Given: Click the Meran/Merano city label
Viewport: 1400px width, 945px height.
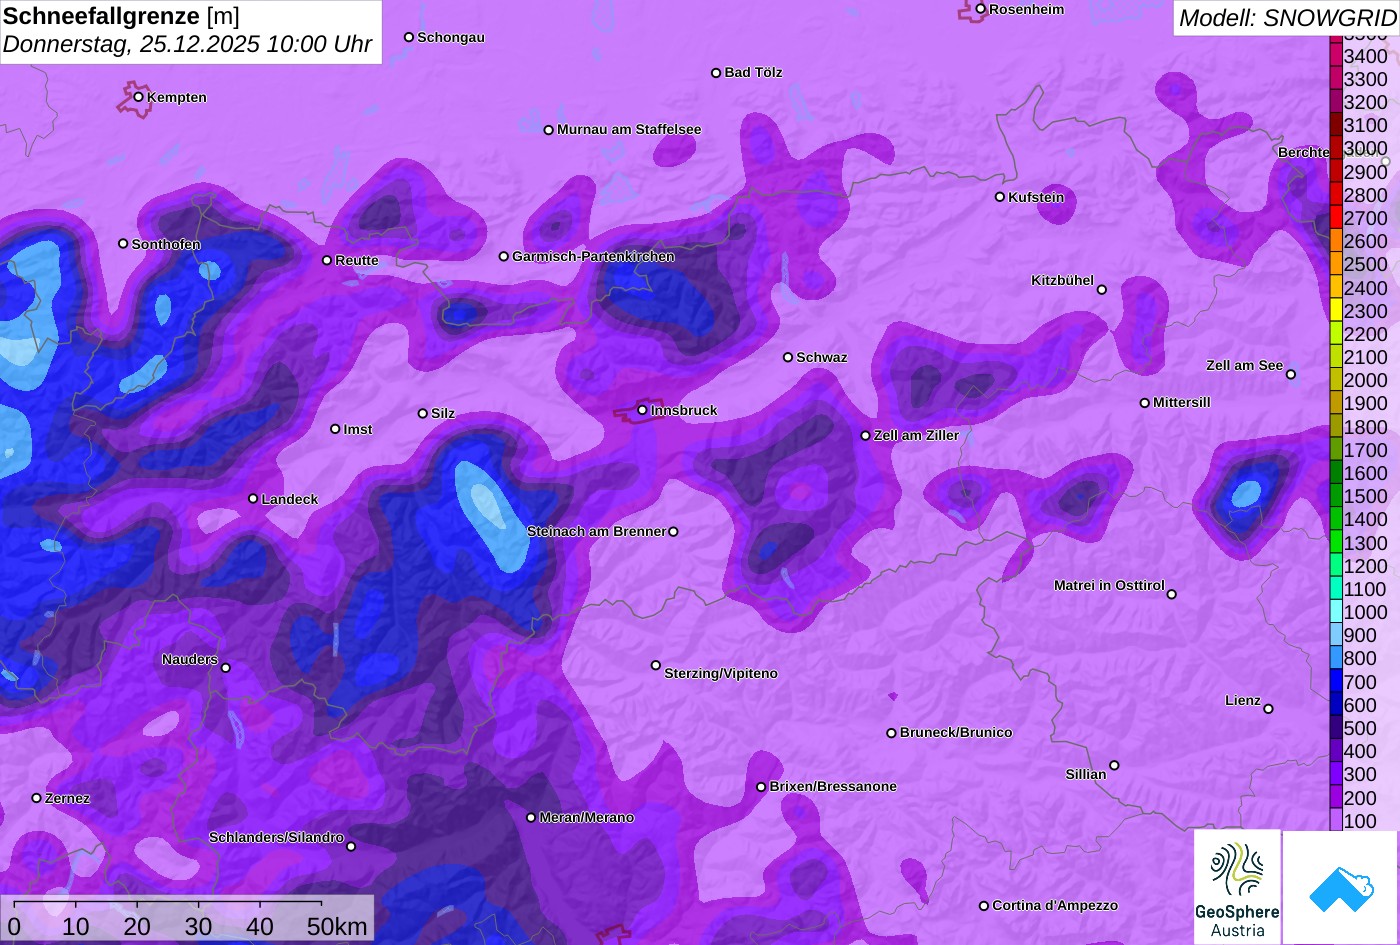Looking at the screenshot, I should pos(587,817).
